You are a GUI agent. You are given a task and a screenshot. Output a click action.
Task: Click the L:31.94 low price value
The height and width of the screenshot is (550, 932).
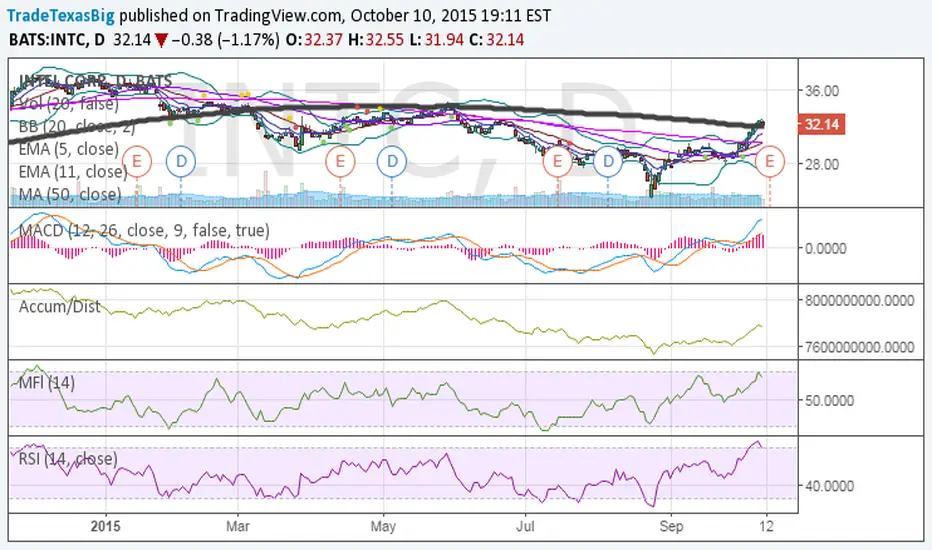coord(436,40)
